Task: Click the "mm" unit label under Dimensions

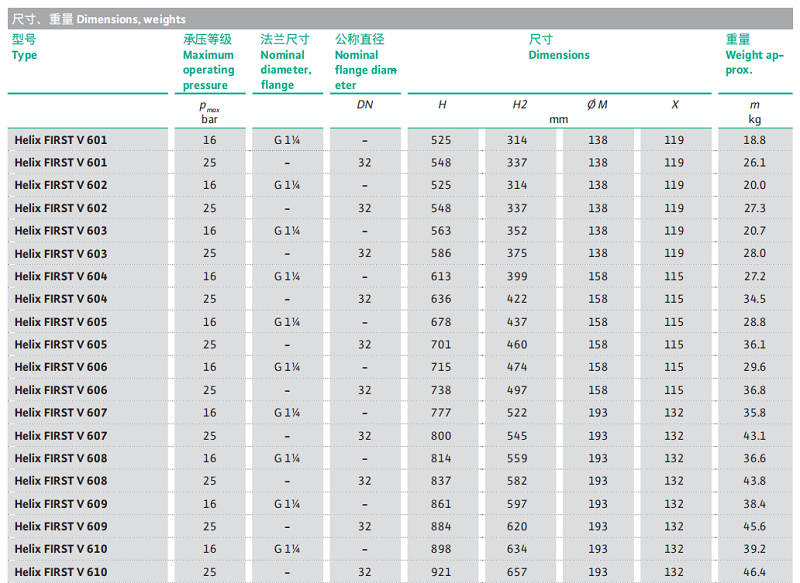Action: point(559,119)
